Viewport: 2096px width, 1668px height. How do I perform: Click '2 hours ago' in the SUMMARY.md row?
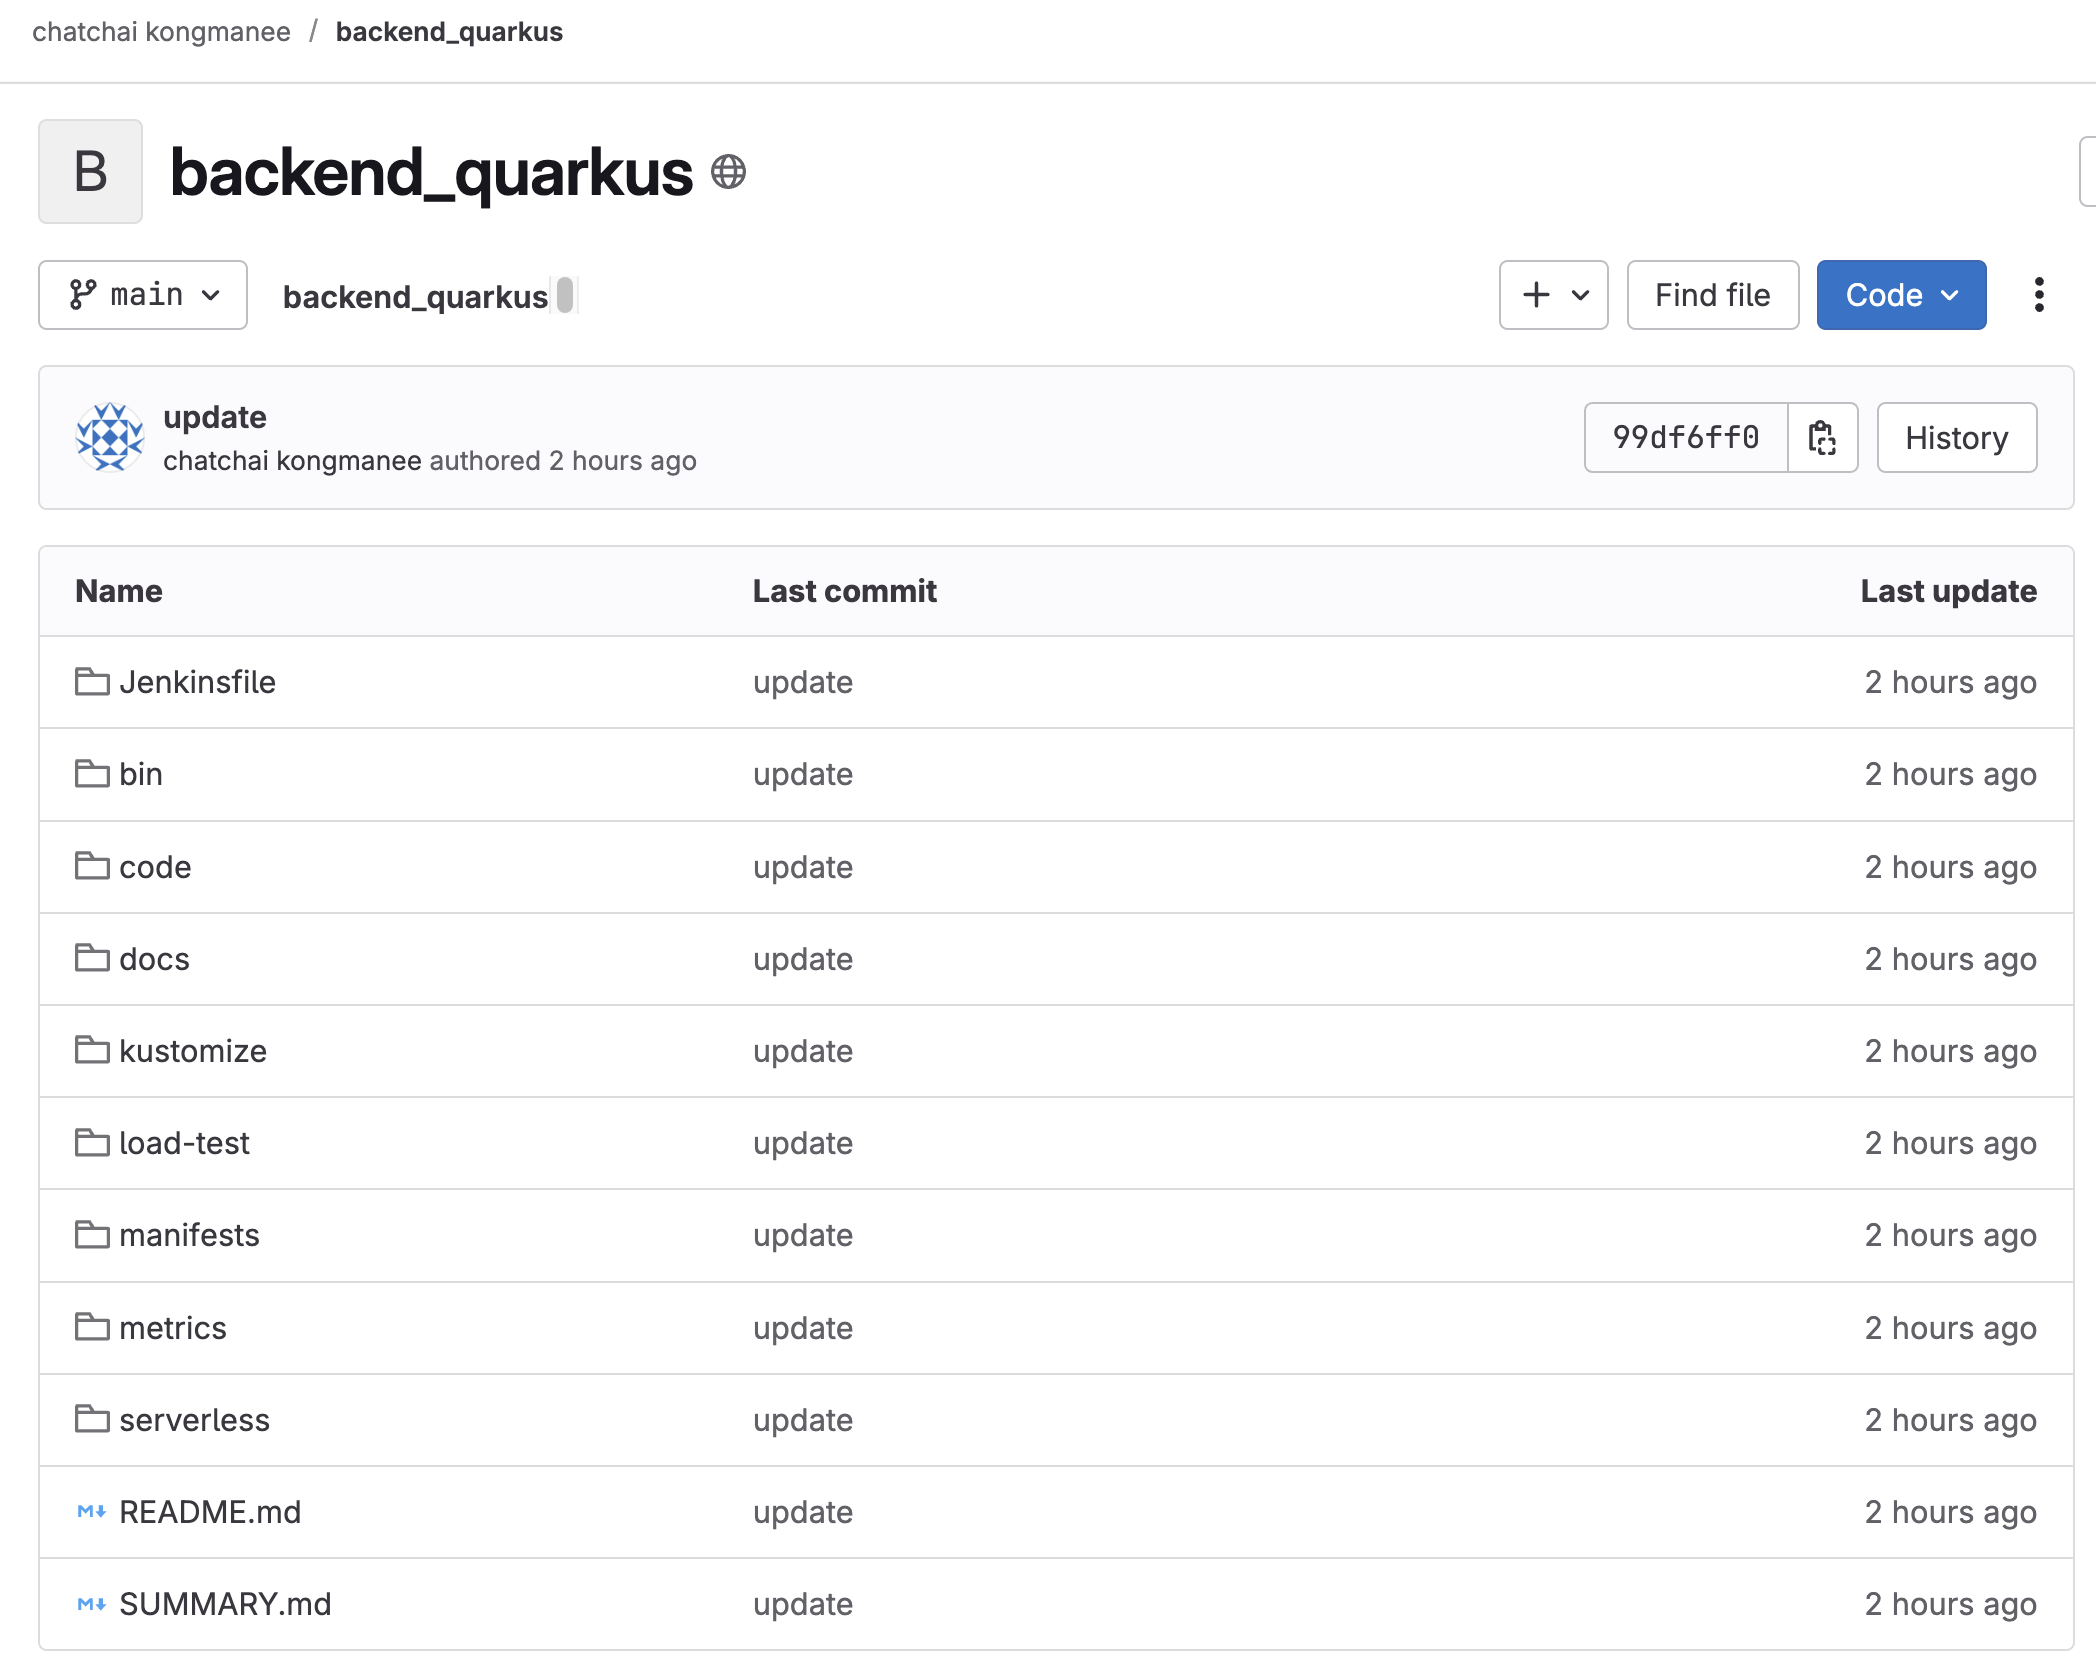click(x=1950, y=1604)
